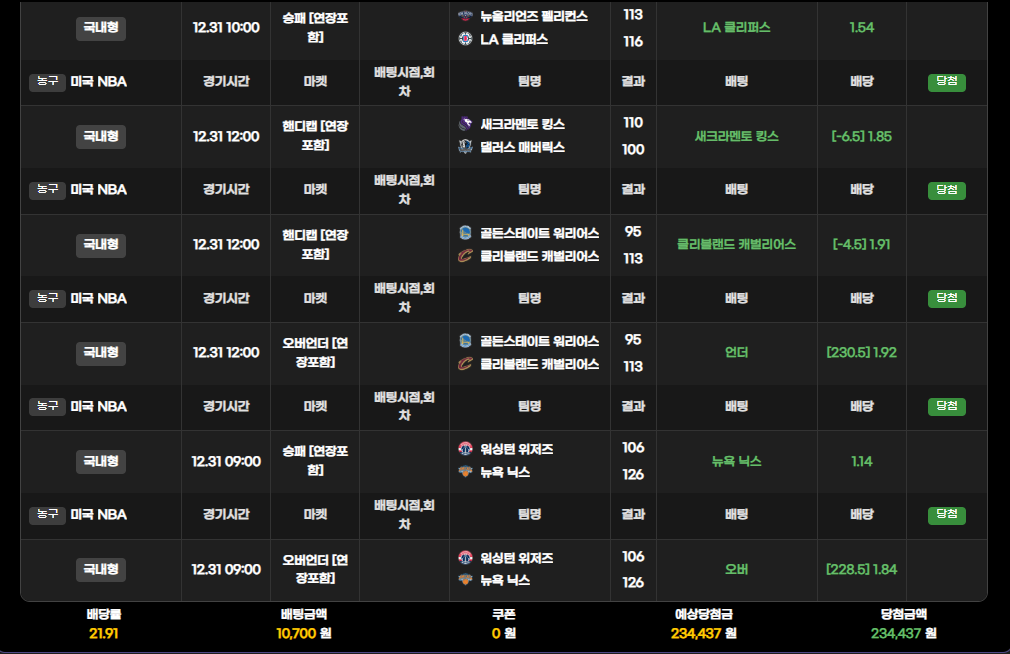This screenshot has width=1010, height=654.
Task: Select the green 새크라멘토 킹스 bet pick
Action: 736,136
